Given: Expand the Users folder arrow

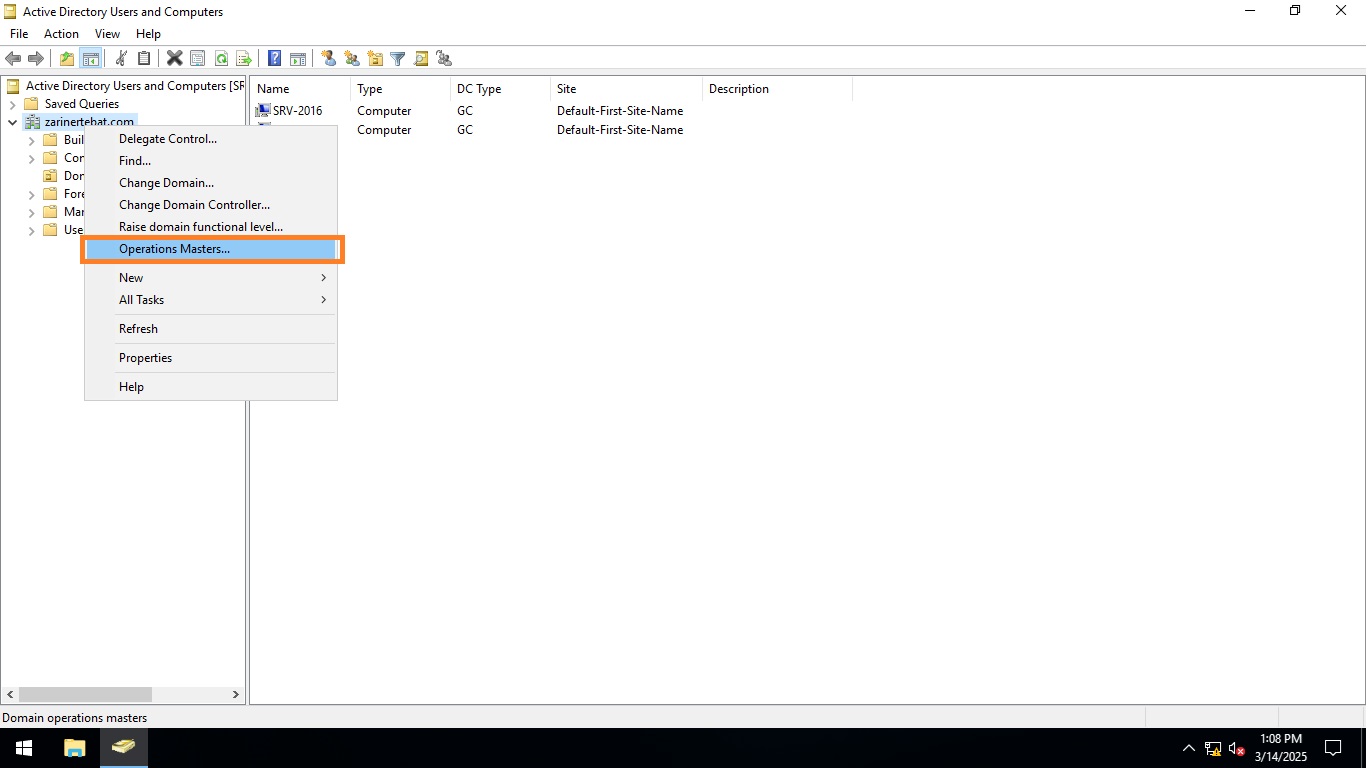Looking at the screenshot, I should coord(31,230).
